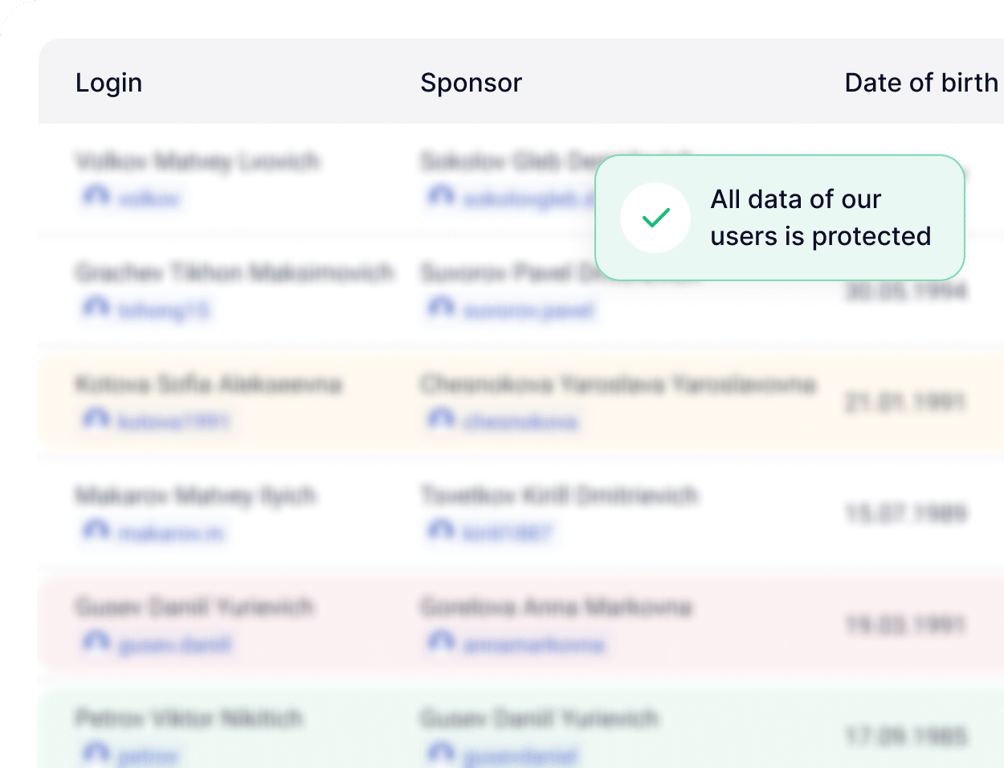
Task: Click user icon beside kotova1991 login
Action: pyautogui.click(x=96, y=420)
